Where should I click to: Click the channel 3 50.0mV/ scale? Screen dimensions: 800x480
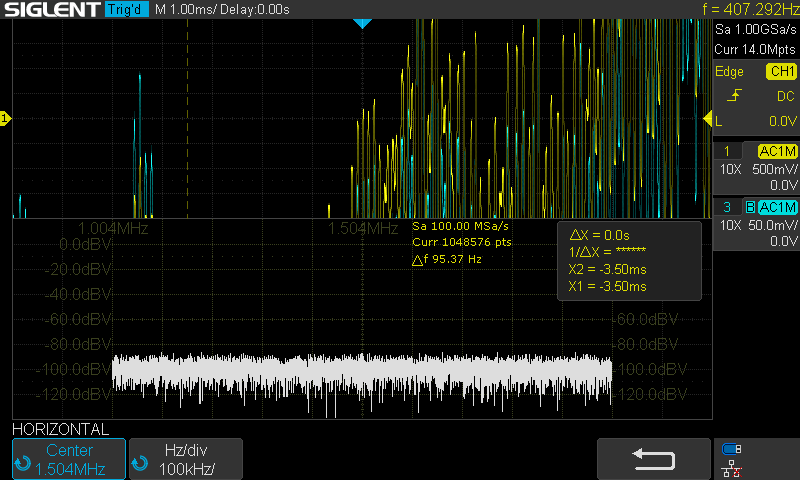pyautogui.click(x=772, y=225)
